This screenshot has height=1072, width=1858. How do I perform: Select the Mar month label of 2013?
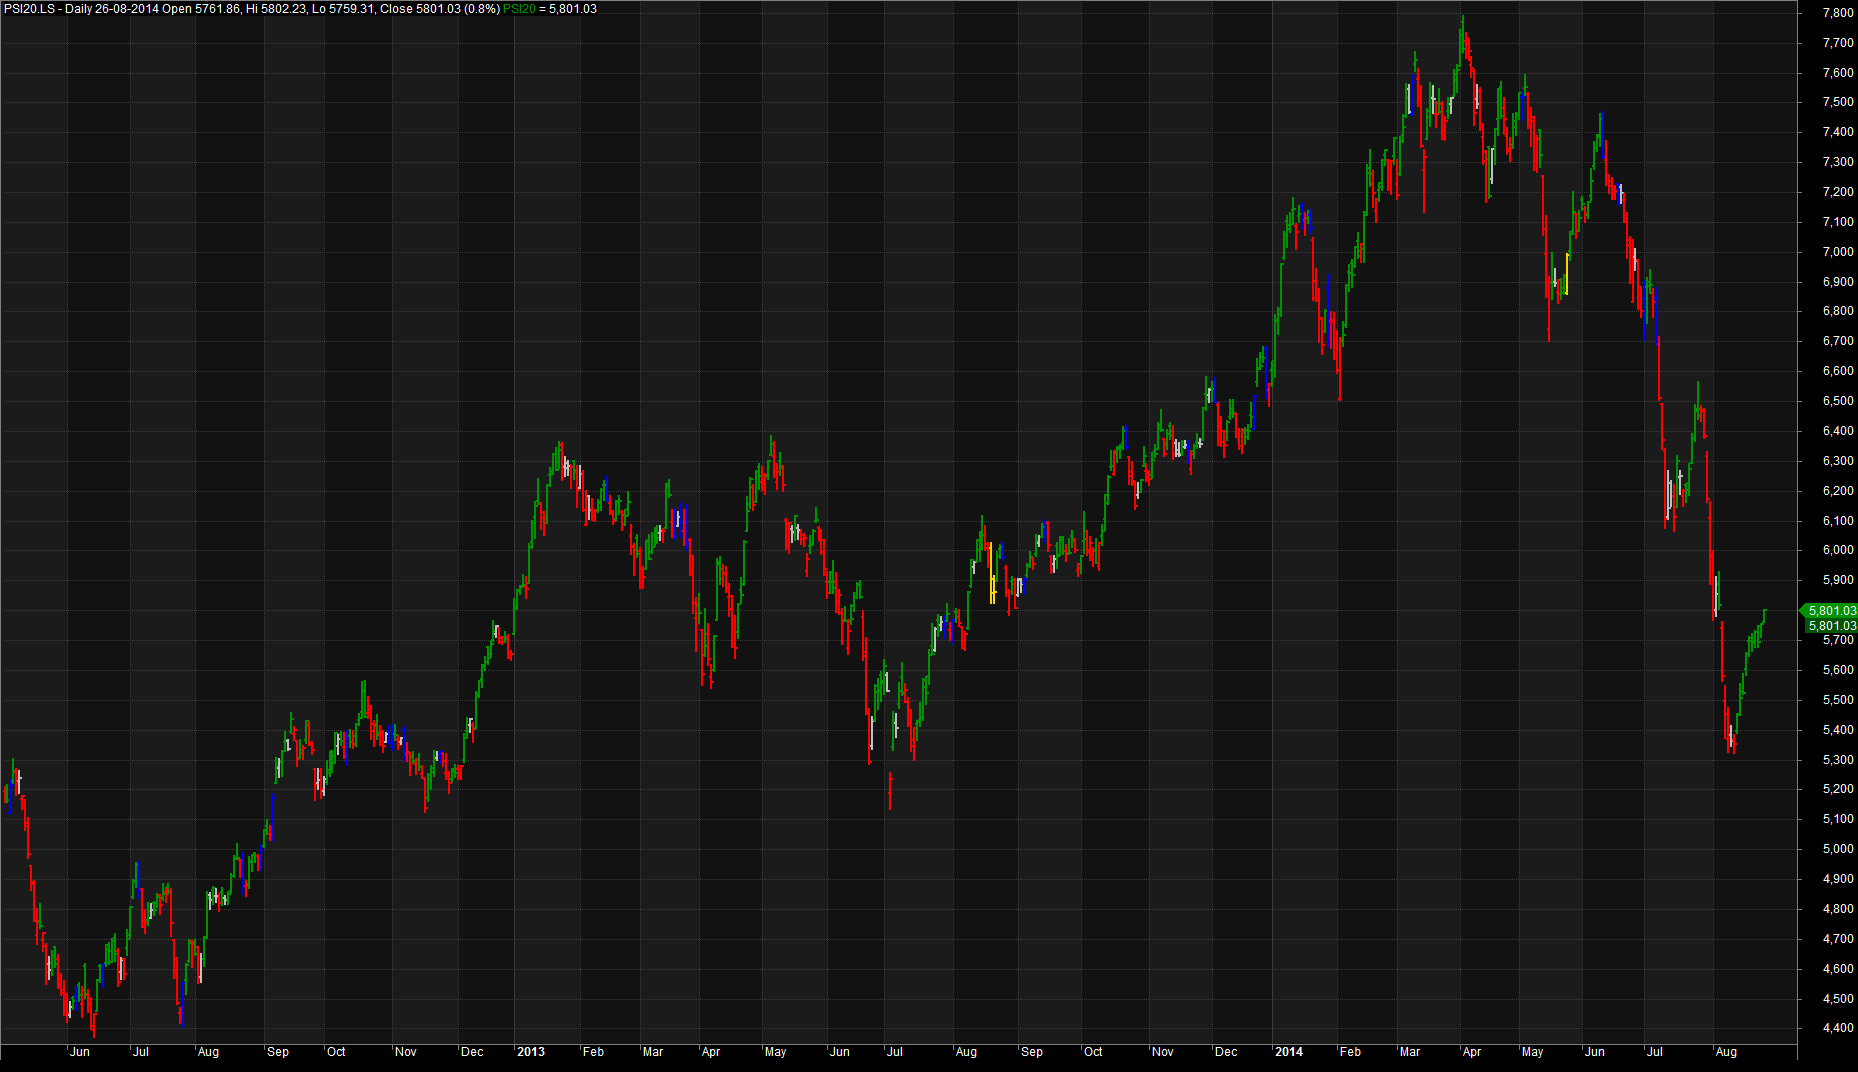click(x=652, y=1052)
